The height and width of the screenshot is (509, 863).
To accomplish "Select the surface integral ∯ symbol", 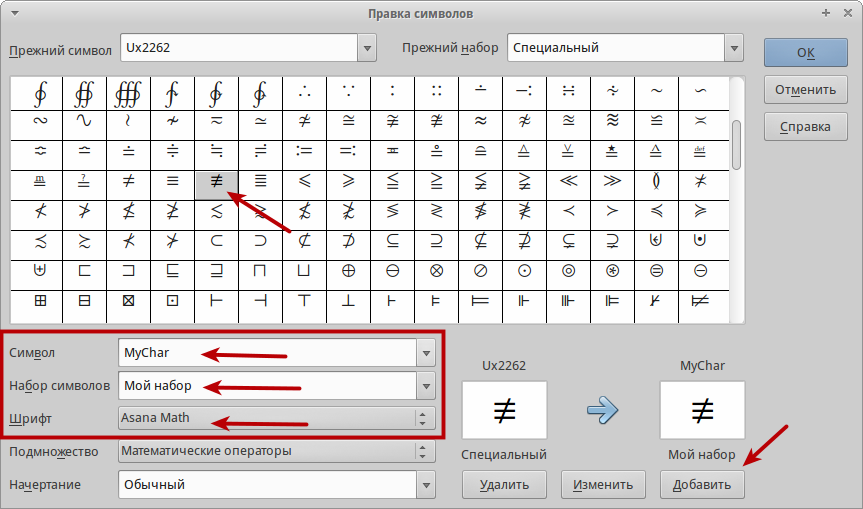I will [84, 94].
